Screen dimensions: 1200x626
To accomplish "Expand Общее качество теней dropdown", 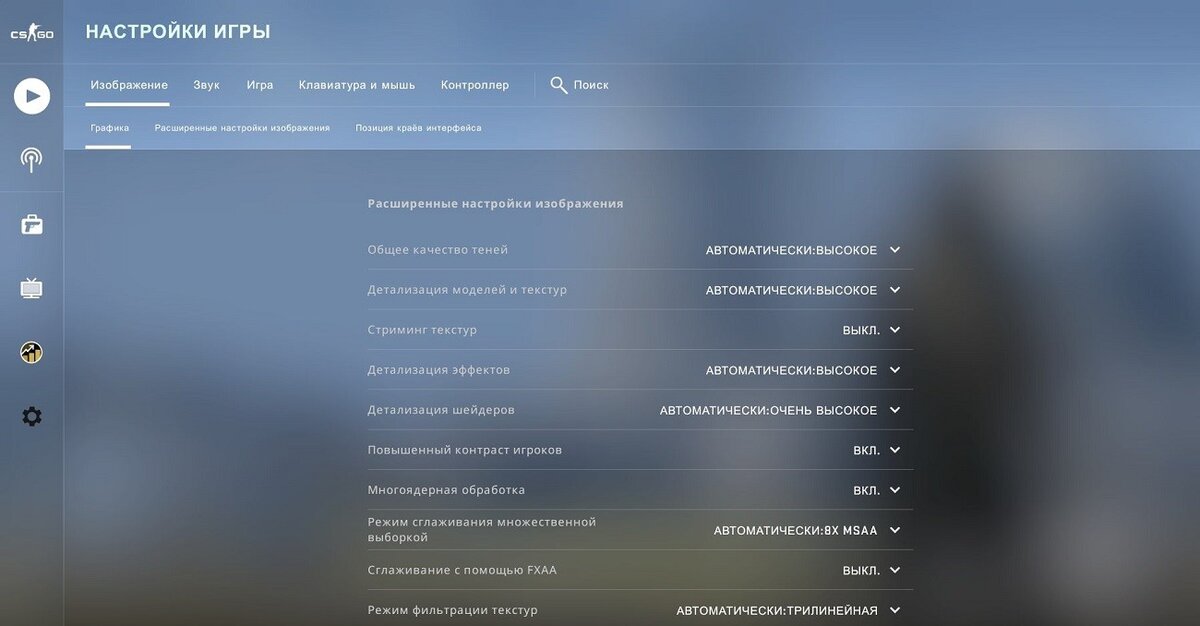I will (803, 250).
